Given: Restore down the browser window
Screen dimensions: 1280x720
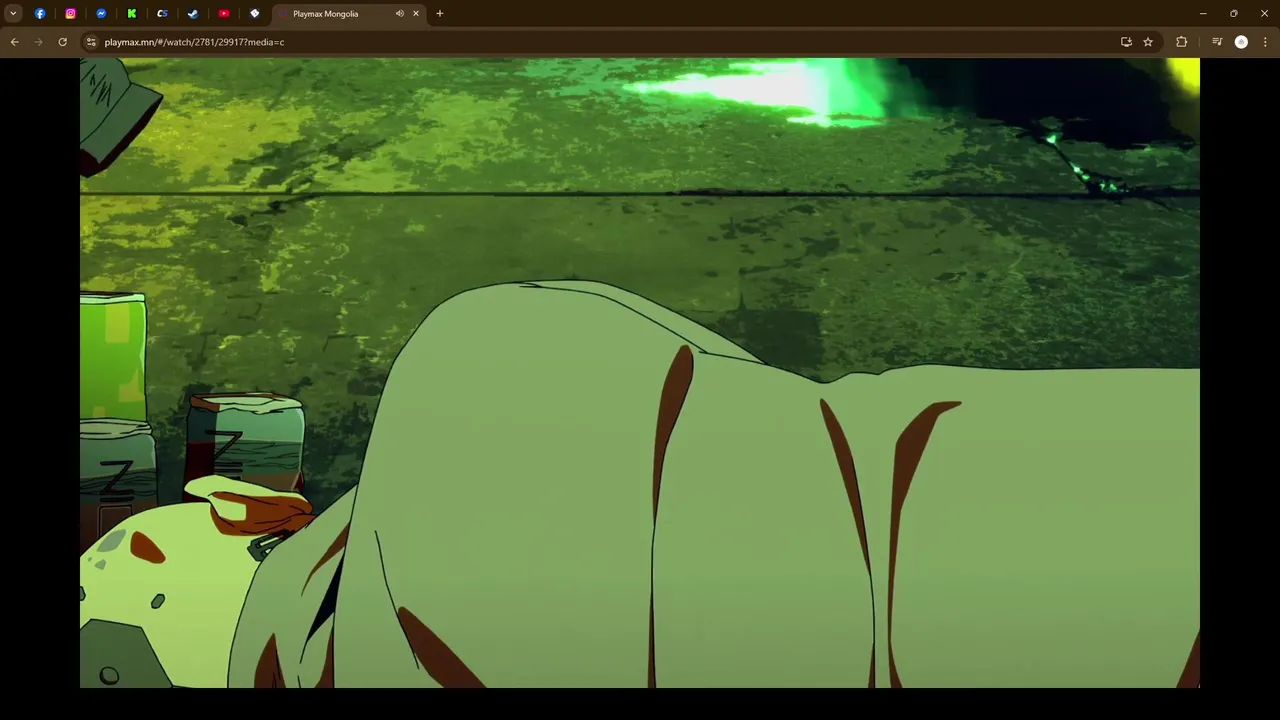Looking at the screenshot, I should (1234, 14).
